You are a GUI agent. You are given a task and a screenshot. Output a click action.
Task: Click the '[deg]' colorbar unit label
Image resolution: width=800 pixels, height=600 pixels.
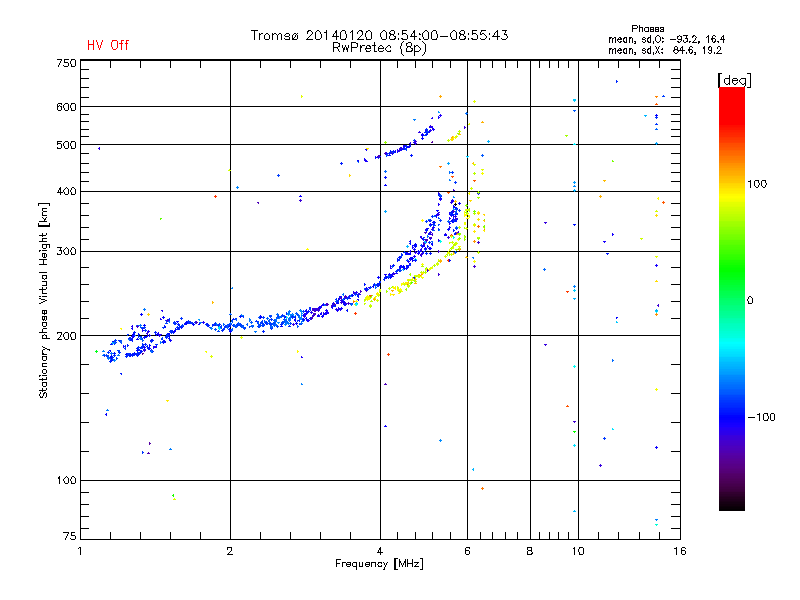click(x=734, y=80)
